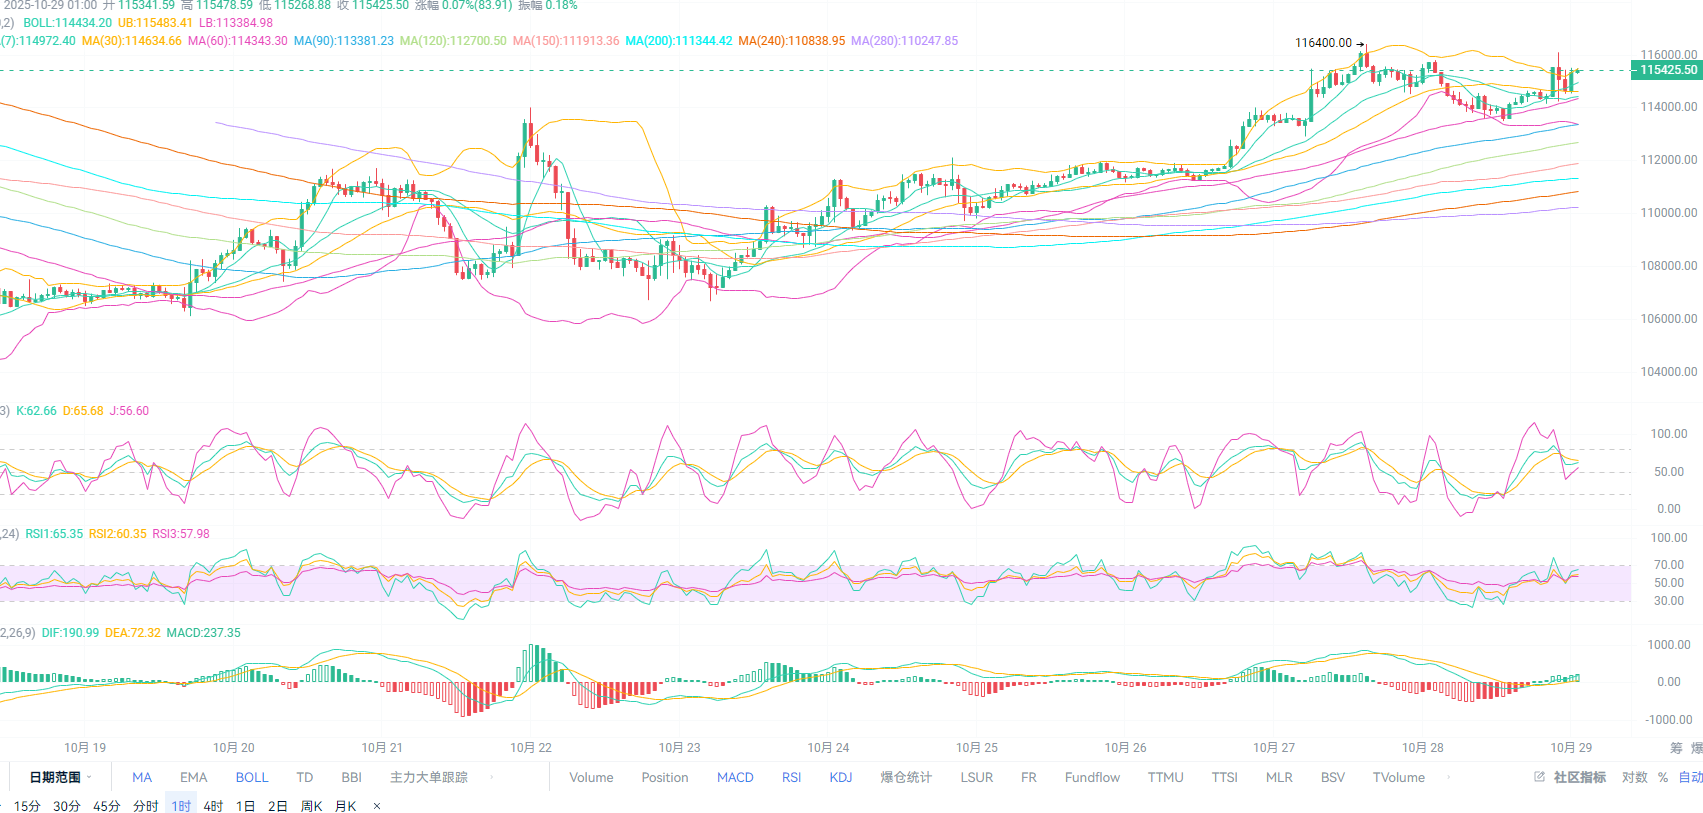
Task: Show the 爆仓统计 liquidation indicator
Action: coord(905,777)
